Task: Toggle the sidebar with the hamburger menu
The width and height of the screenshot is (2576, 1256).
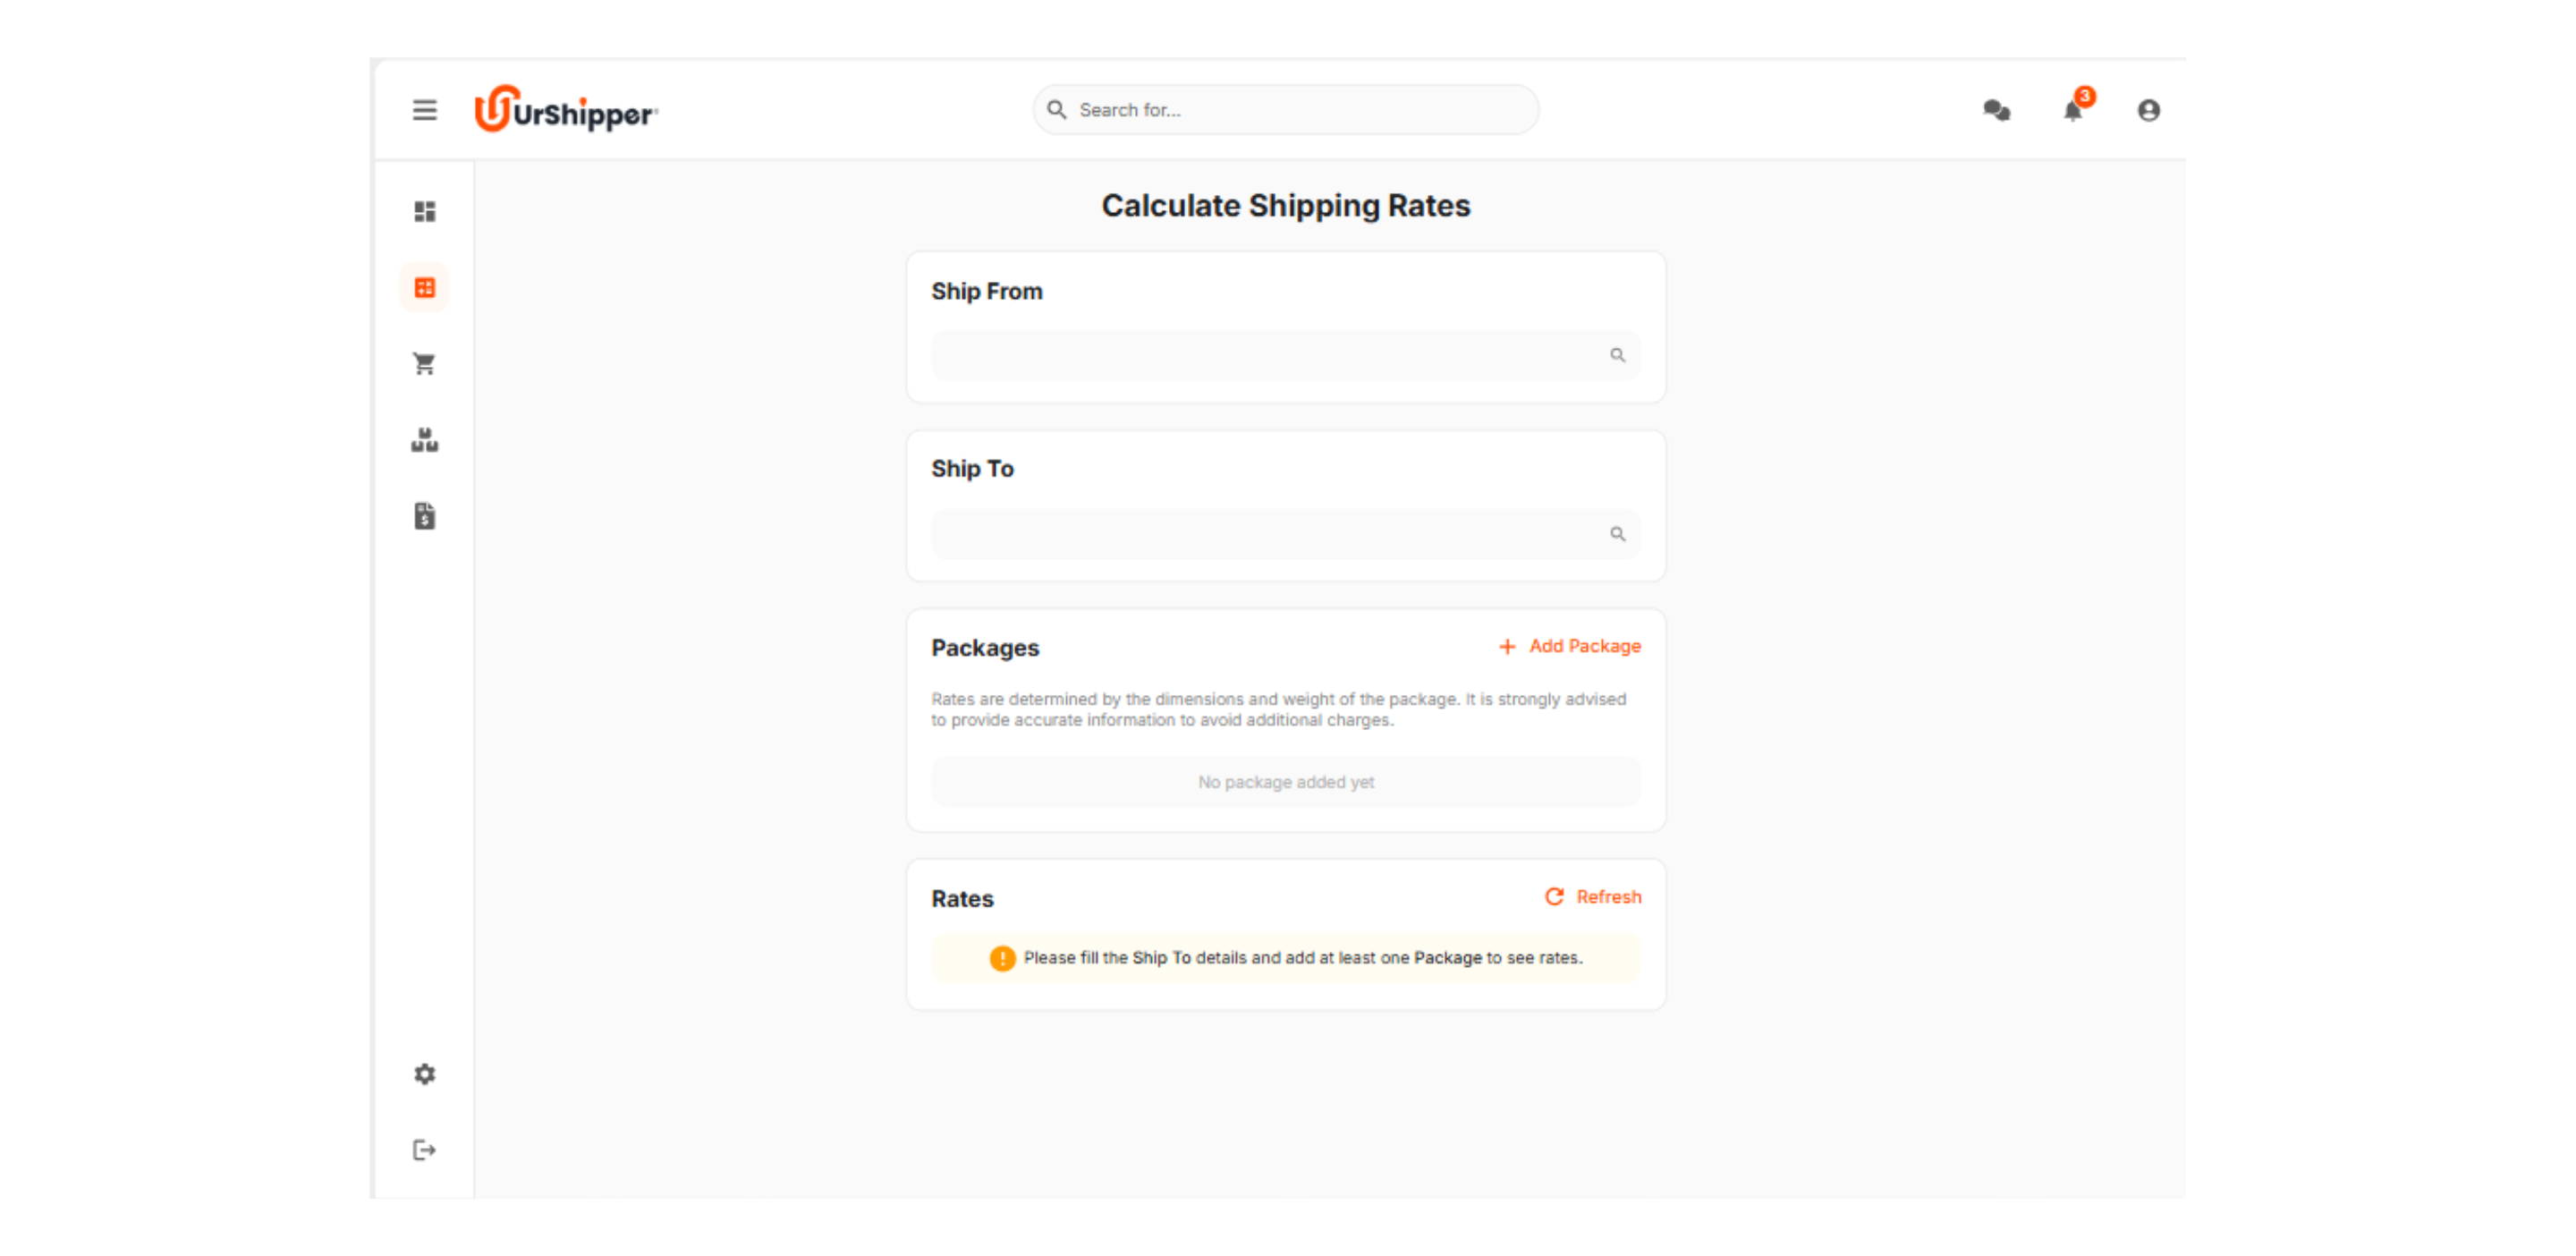Action: (424, 110)
